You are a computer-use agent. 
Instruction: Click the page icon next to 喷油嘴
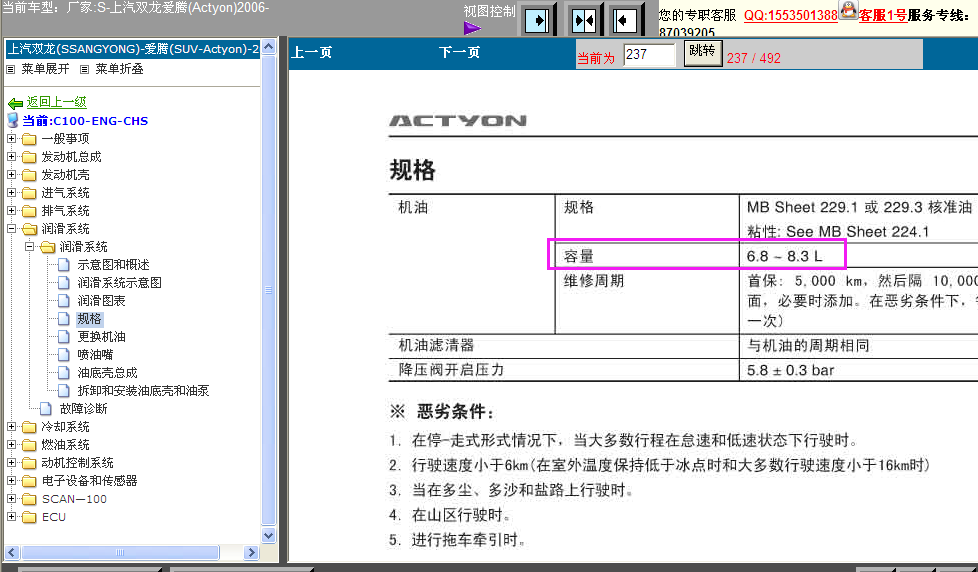[x=64, y=355]
